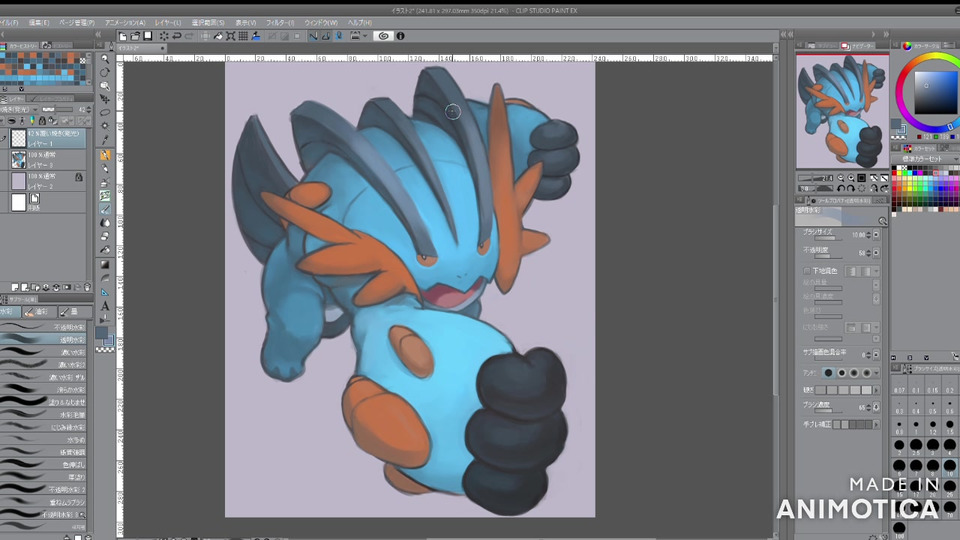Open the レイヤー menu
Viewport: 960px width, 540px height.
pos(166,21)
